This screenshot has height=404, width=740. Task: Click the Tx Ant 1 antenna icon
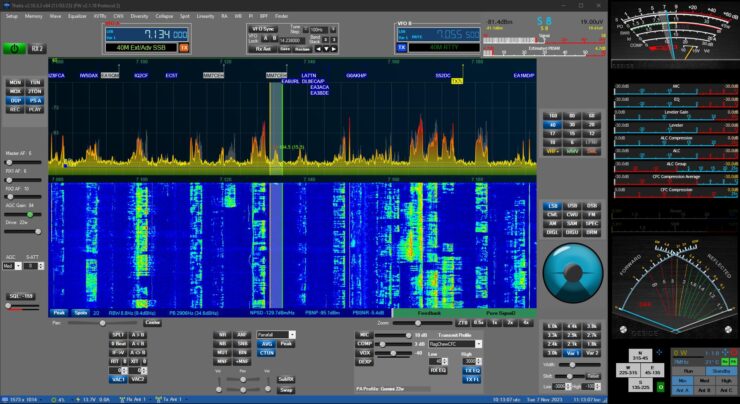coord(159,400)
